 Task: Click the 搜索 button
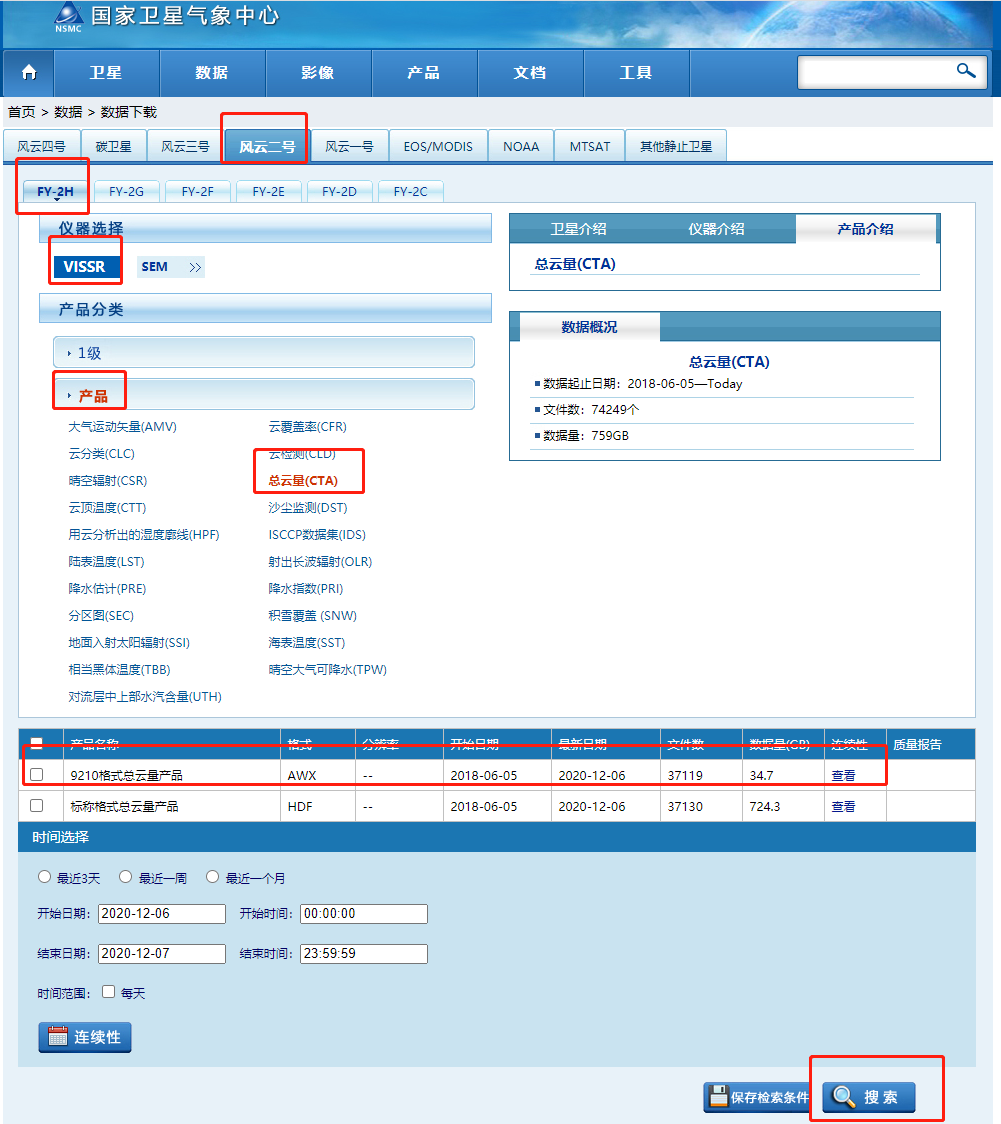(869, 1097)
